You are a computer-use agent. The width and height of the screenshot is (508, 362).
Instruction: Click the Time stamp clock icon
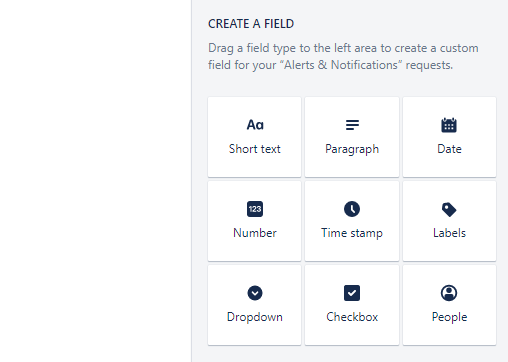pos(352,209)
